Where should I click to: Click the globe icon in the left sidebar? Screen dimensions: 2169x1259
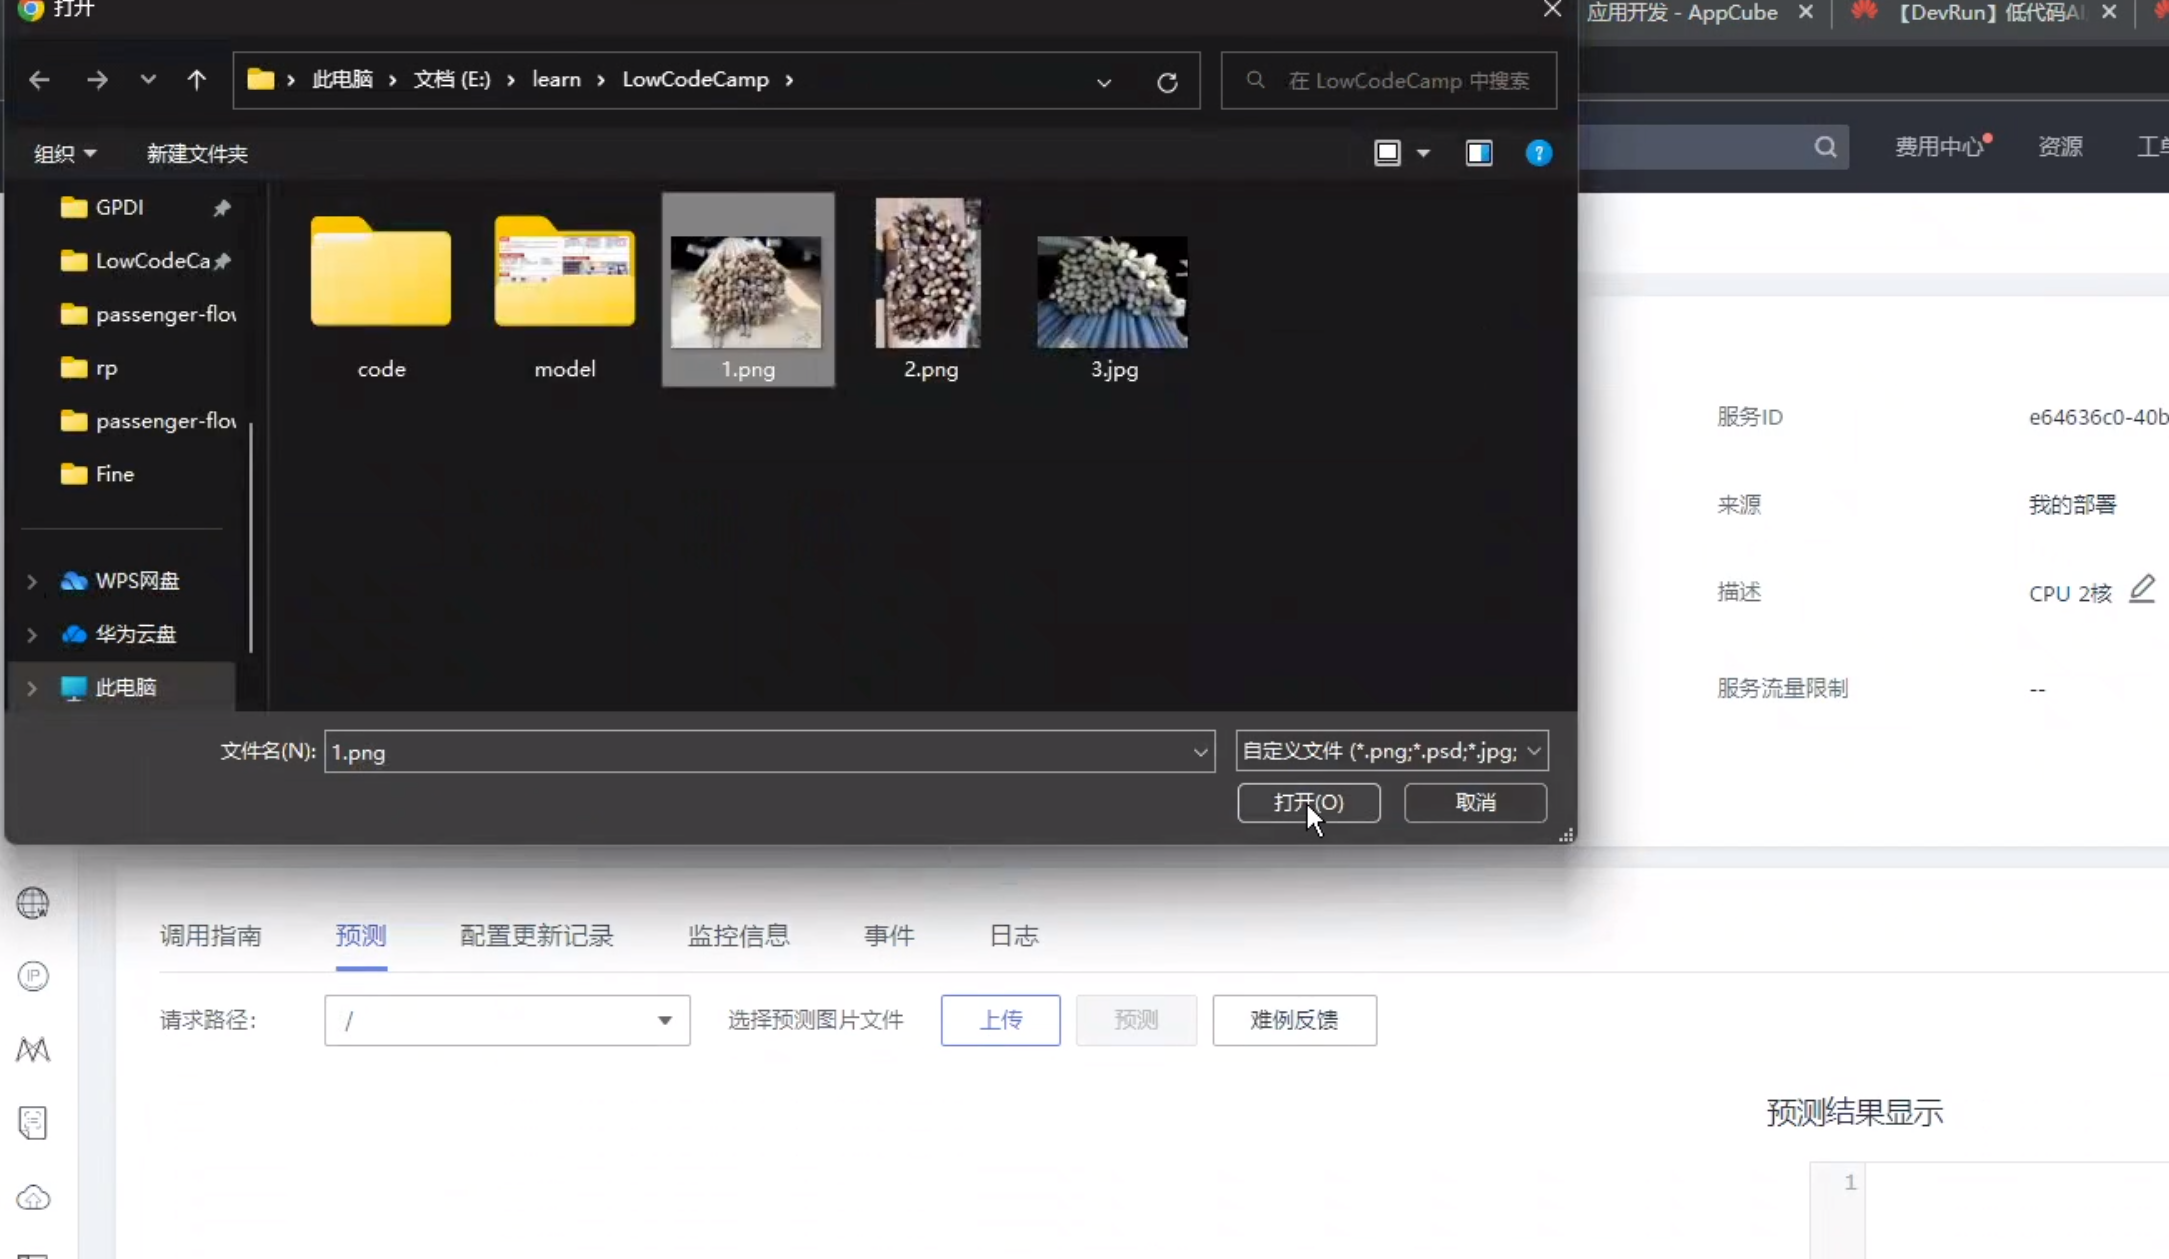33,903
